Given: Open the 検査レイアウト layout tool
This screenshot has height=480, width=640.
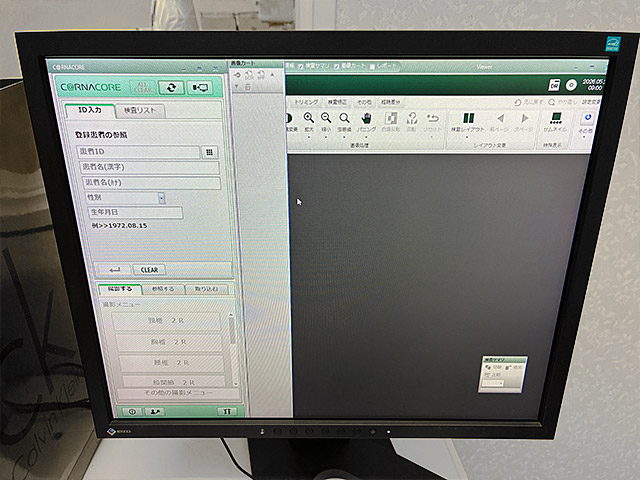Looking at the screenshot, I should pyautogui.click(x=468, y=118).
